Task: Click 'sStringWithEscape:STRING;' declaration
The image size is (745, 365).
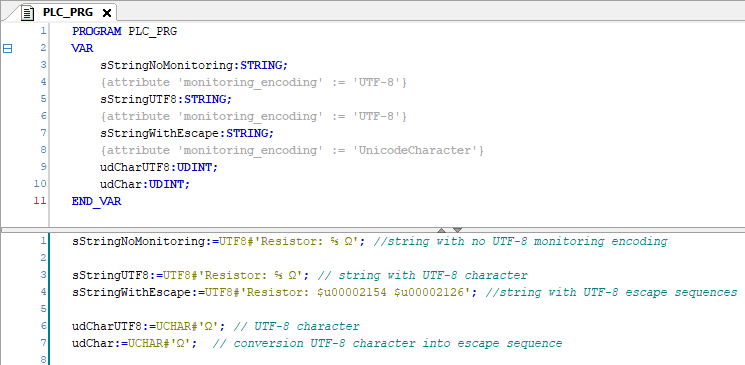Action: point(187,134)
